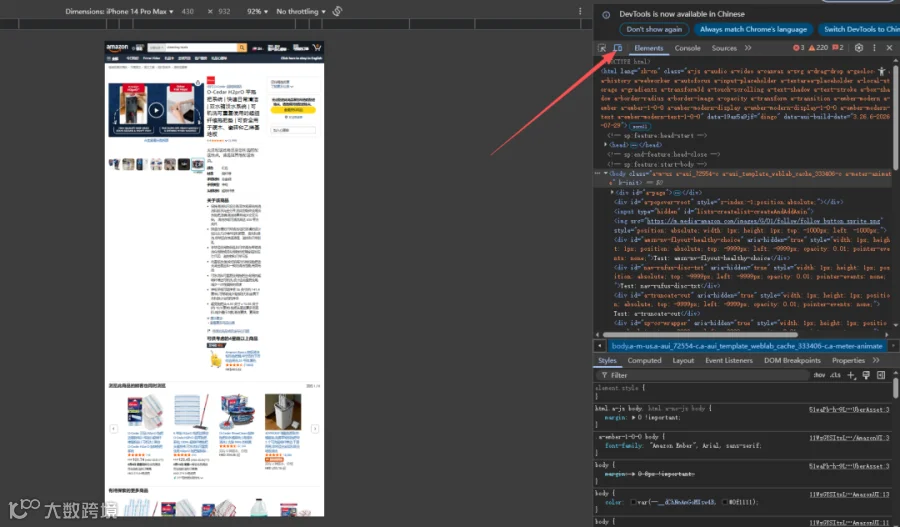Click carousel previous arrow in recommendations
Viewport: 900px width, 527px height.
click(114, 428)
